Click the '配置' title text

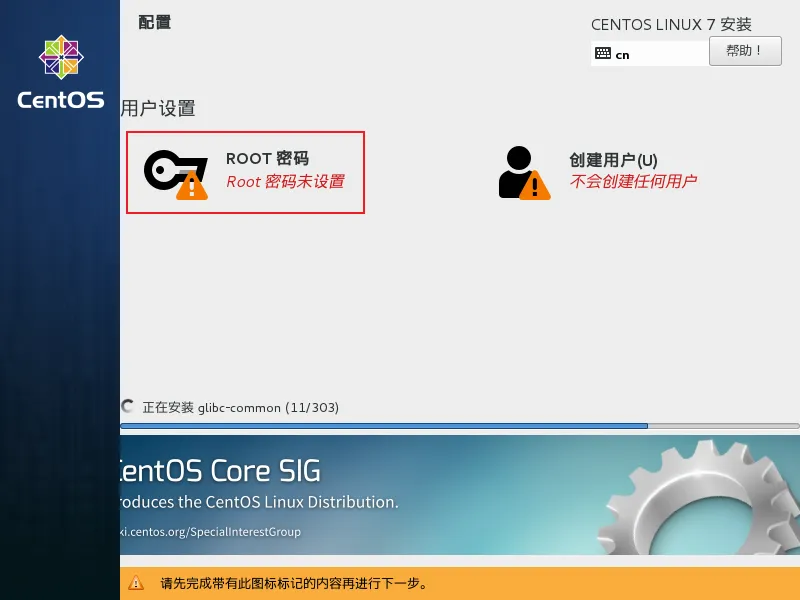tap(155, 22)
